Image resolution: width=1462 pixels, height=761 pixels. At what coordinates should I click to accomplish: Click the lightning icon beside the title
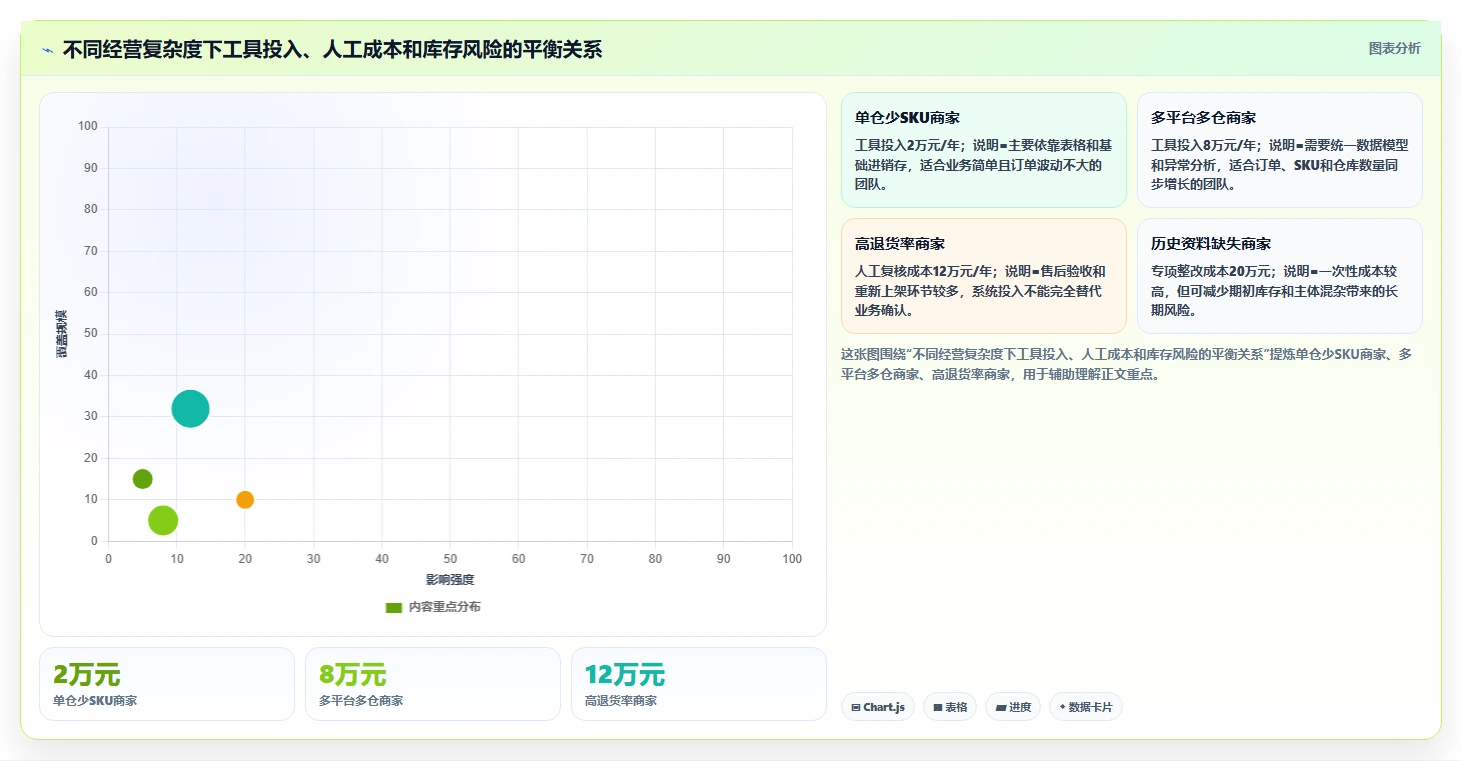coord(48,50)
